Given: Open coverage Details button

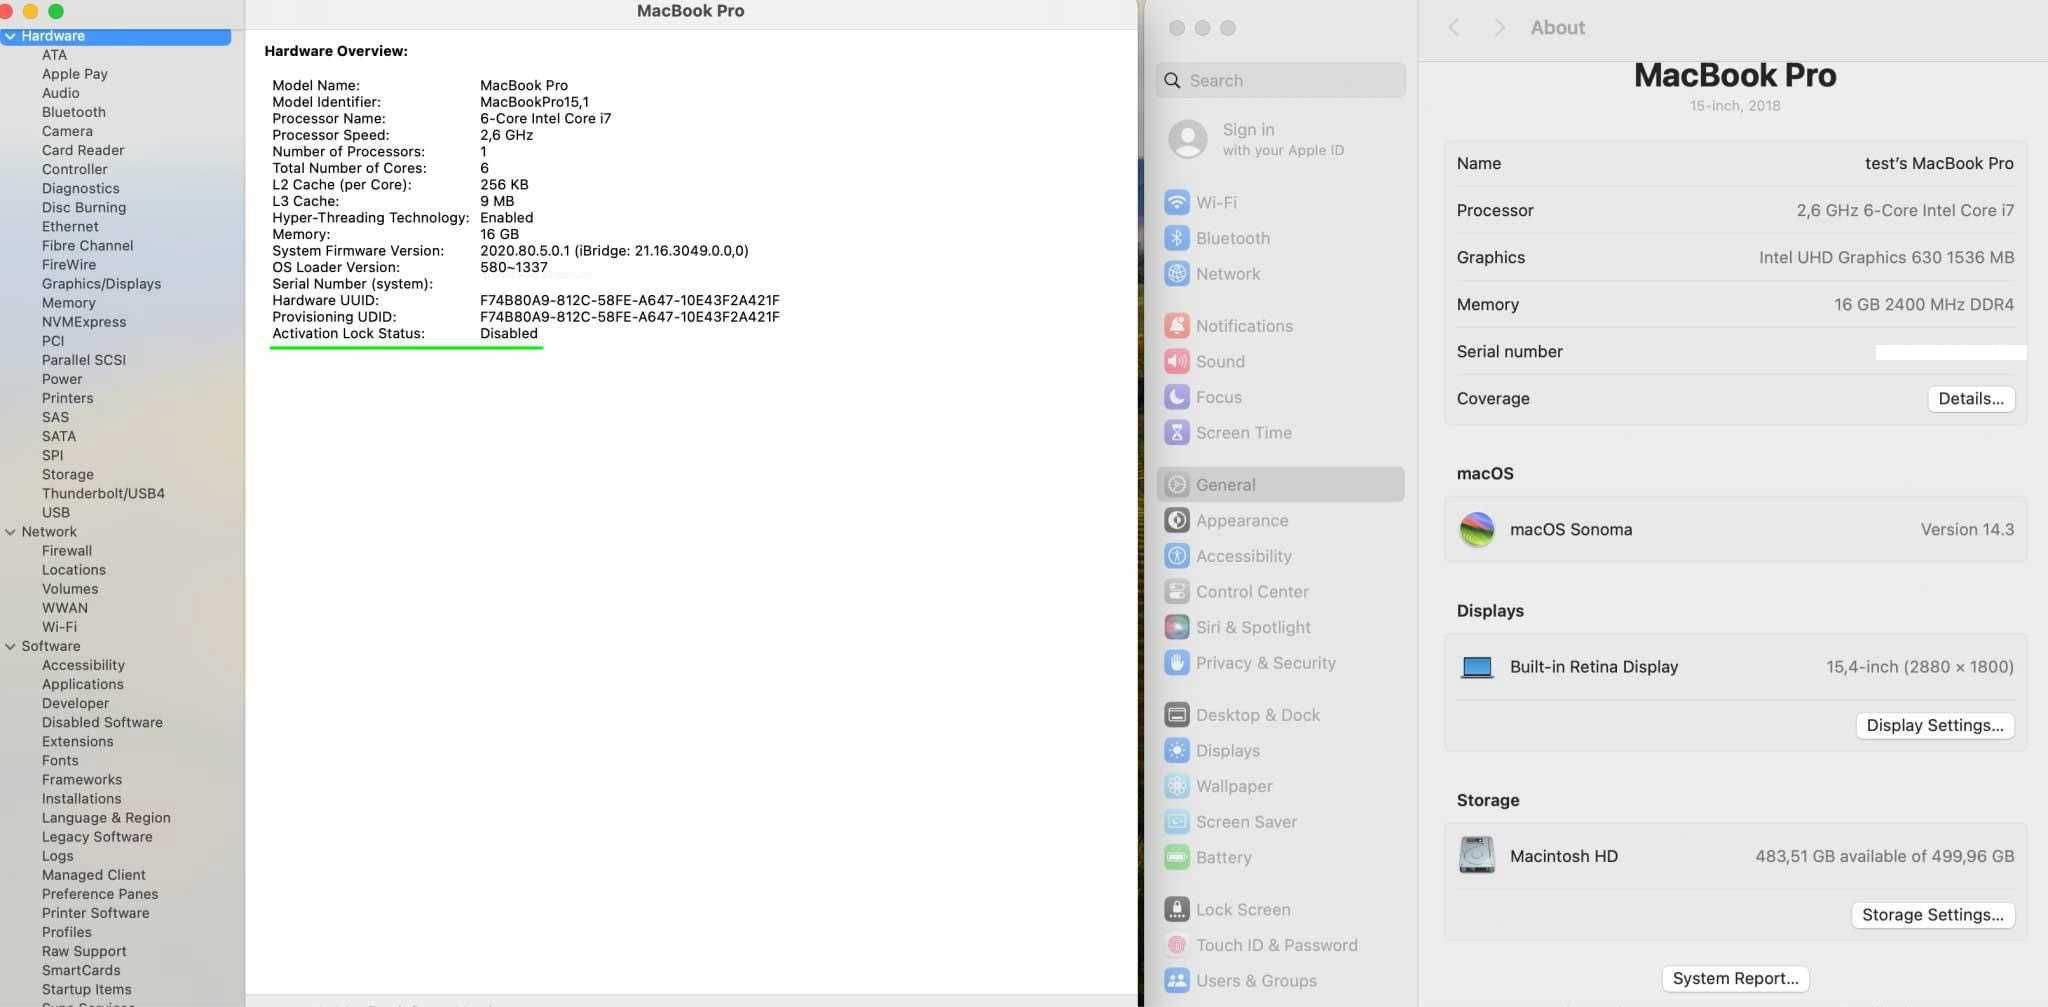Looking at the screenshot, I should click(1971, 399).
